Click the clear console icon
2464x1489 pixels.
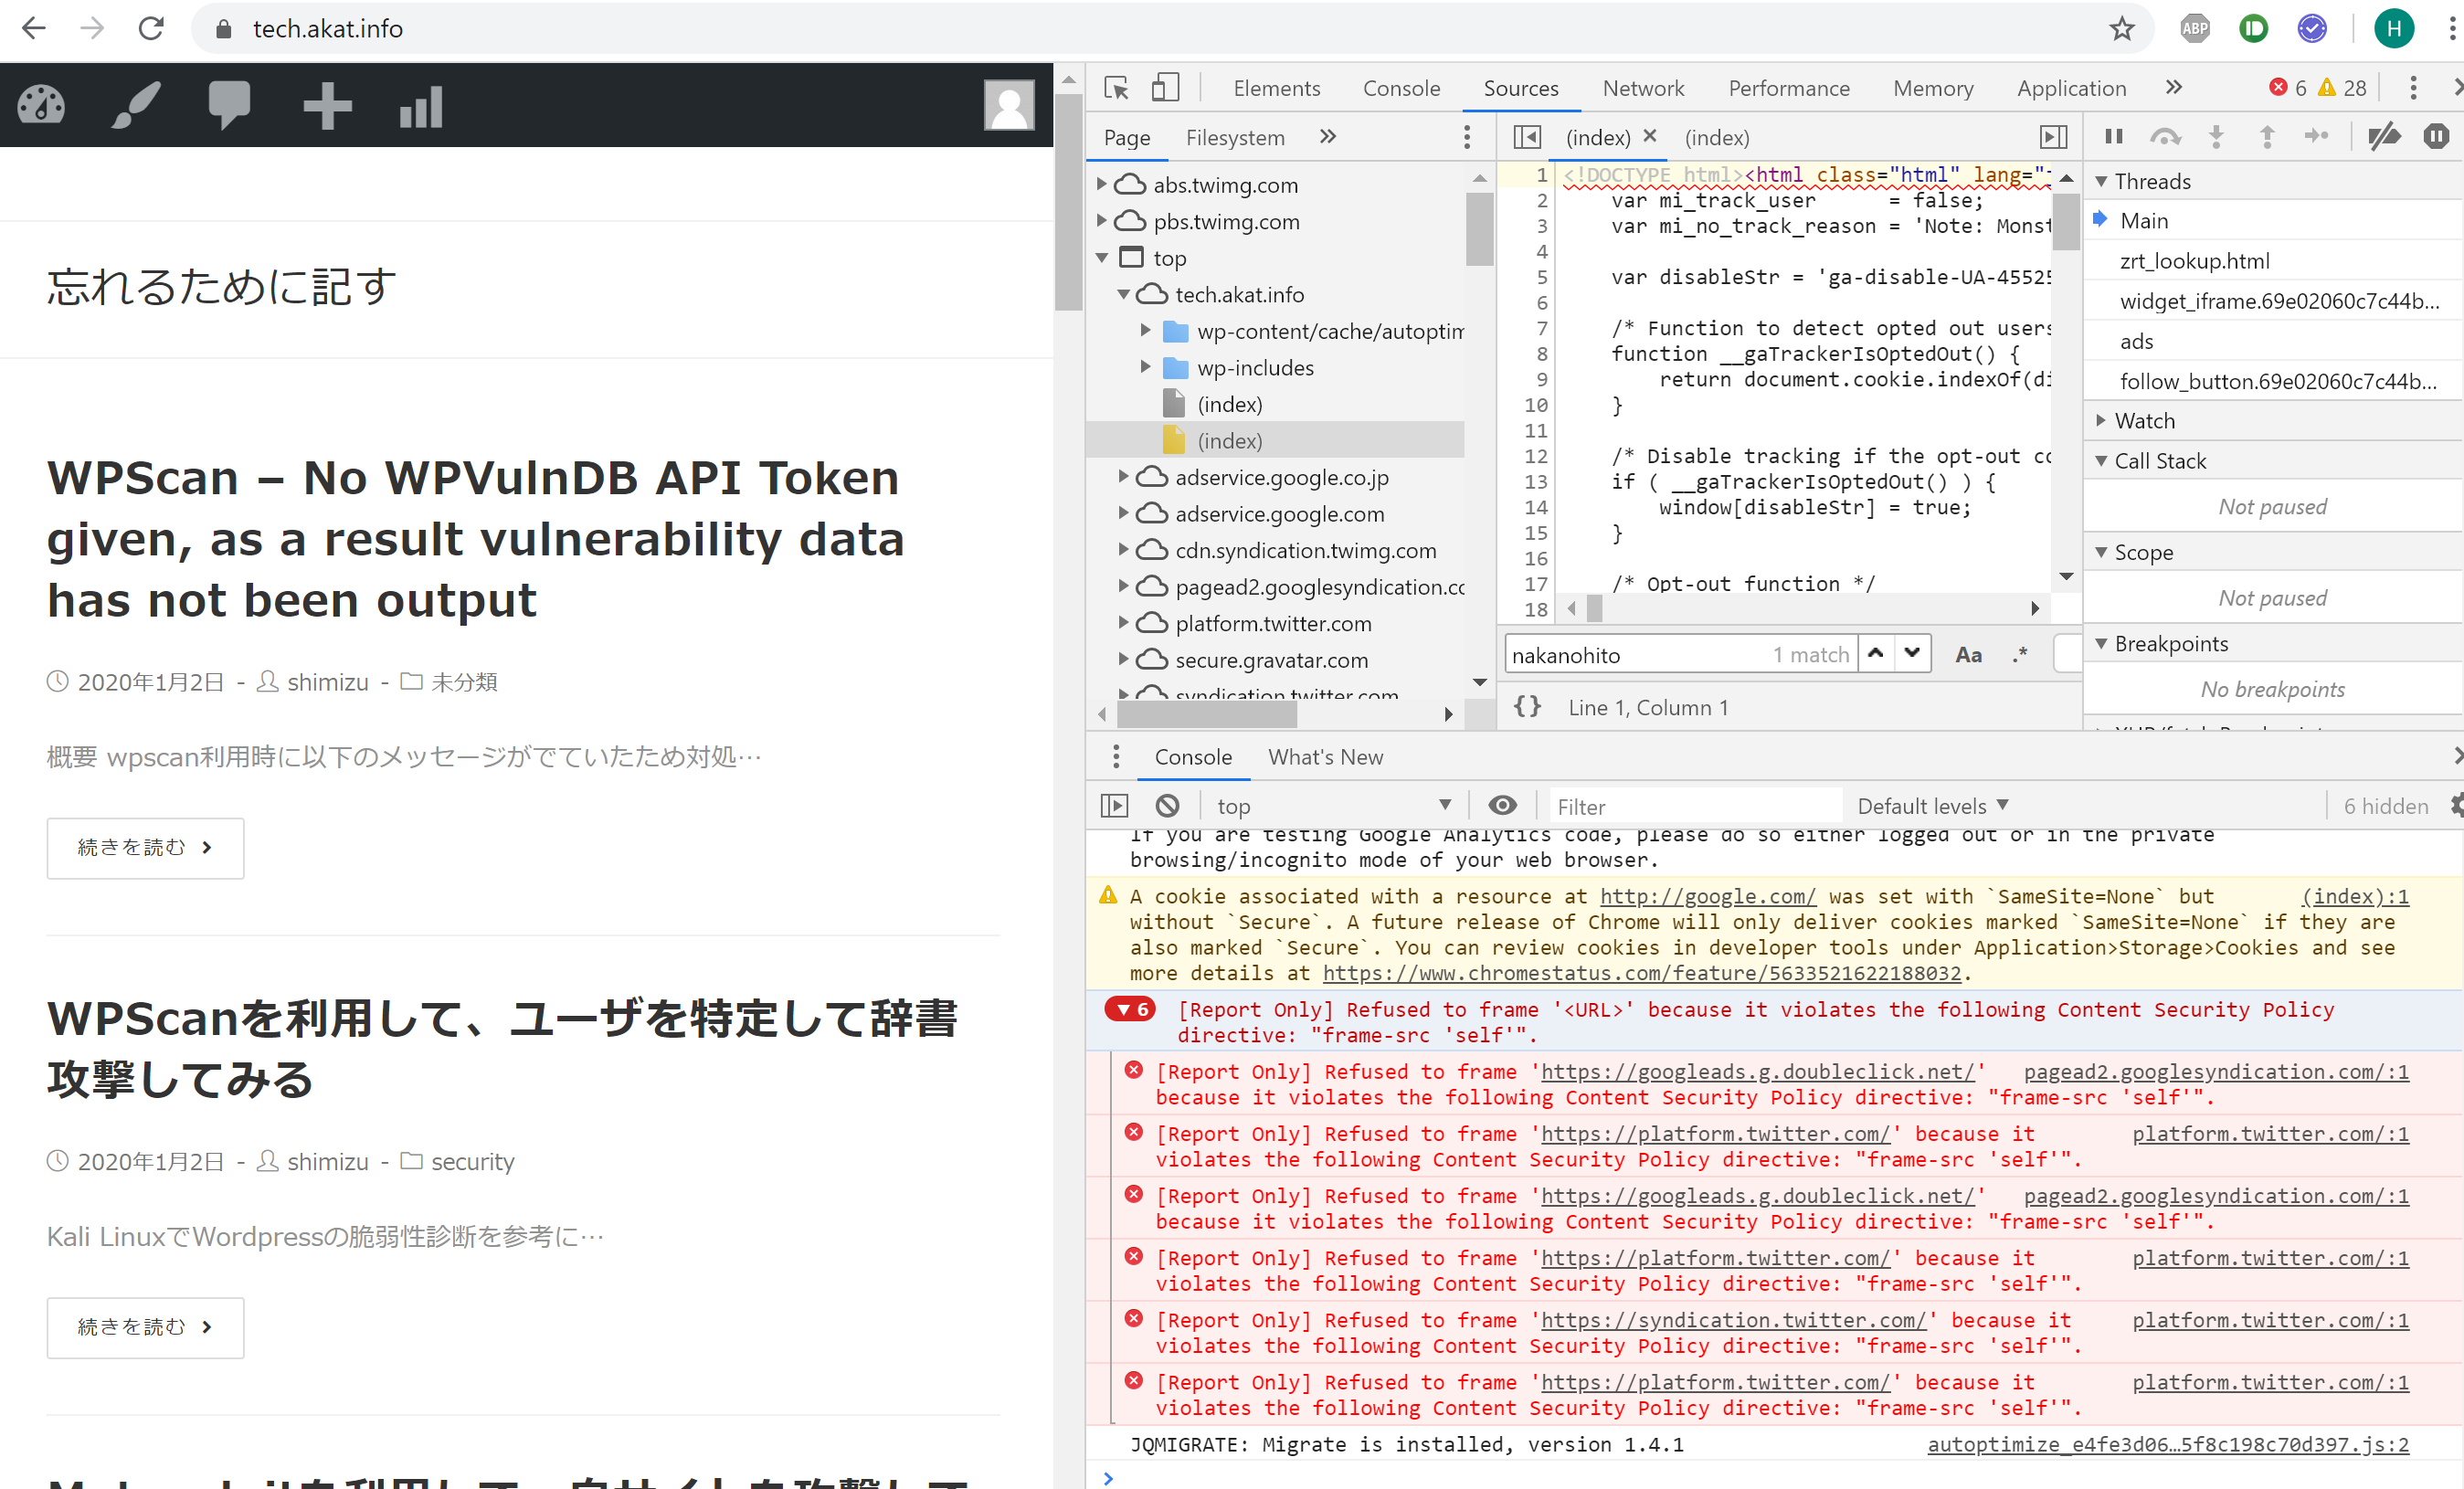click(x=1167, y=806)
